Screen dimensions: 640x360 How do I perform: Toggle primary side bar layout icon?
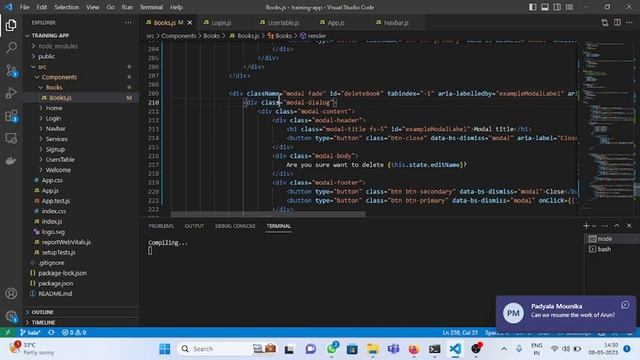tap(533, 7)
